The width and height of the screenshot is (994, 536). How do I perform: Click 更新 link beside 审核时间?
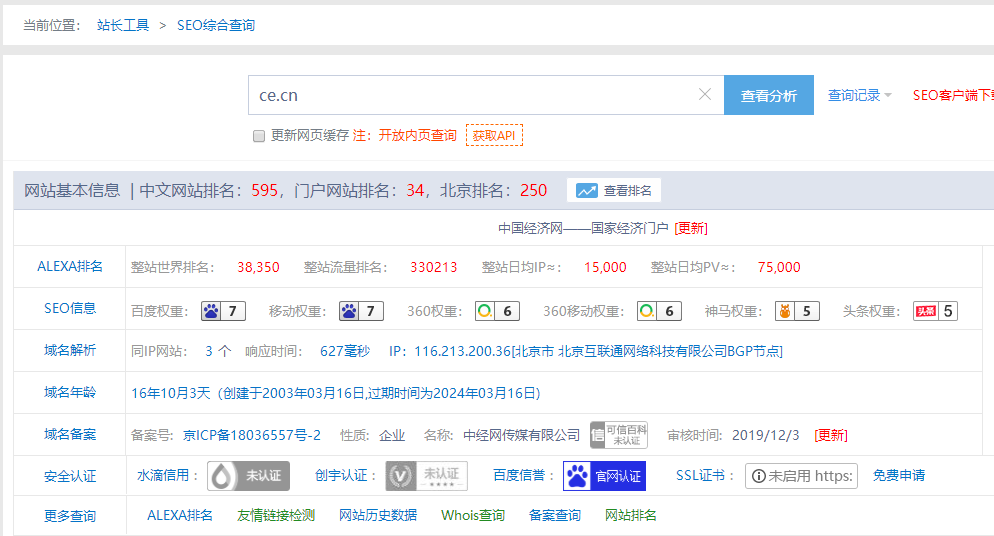[x=831, y=435]
